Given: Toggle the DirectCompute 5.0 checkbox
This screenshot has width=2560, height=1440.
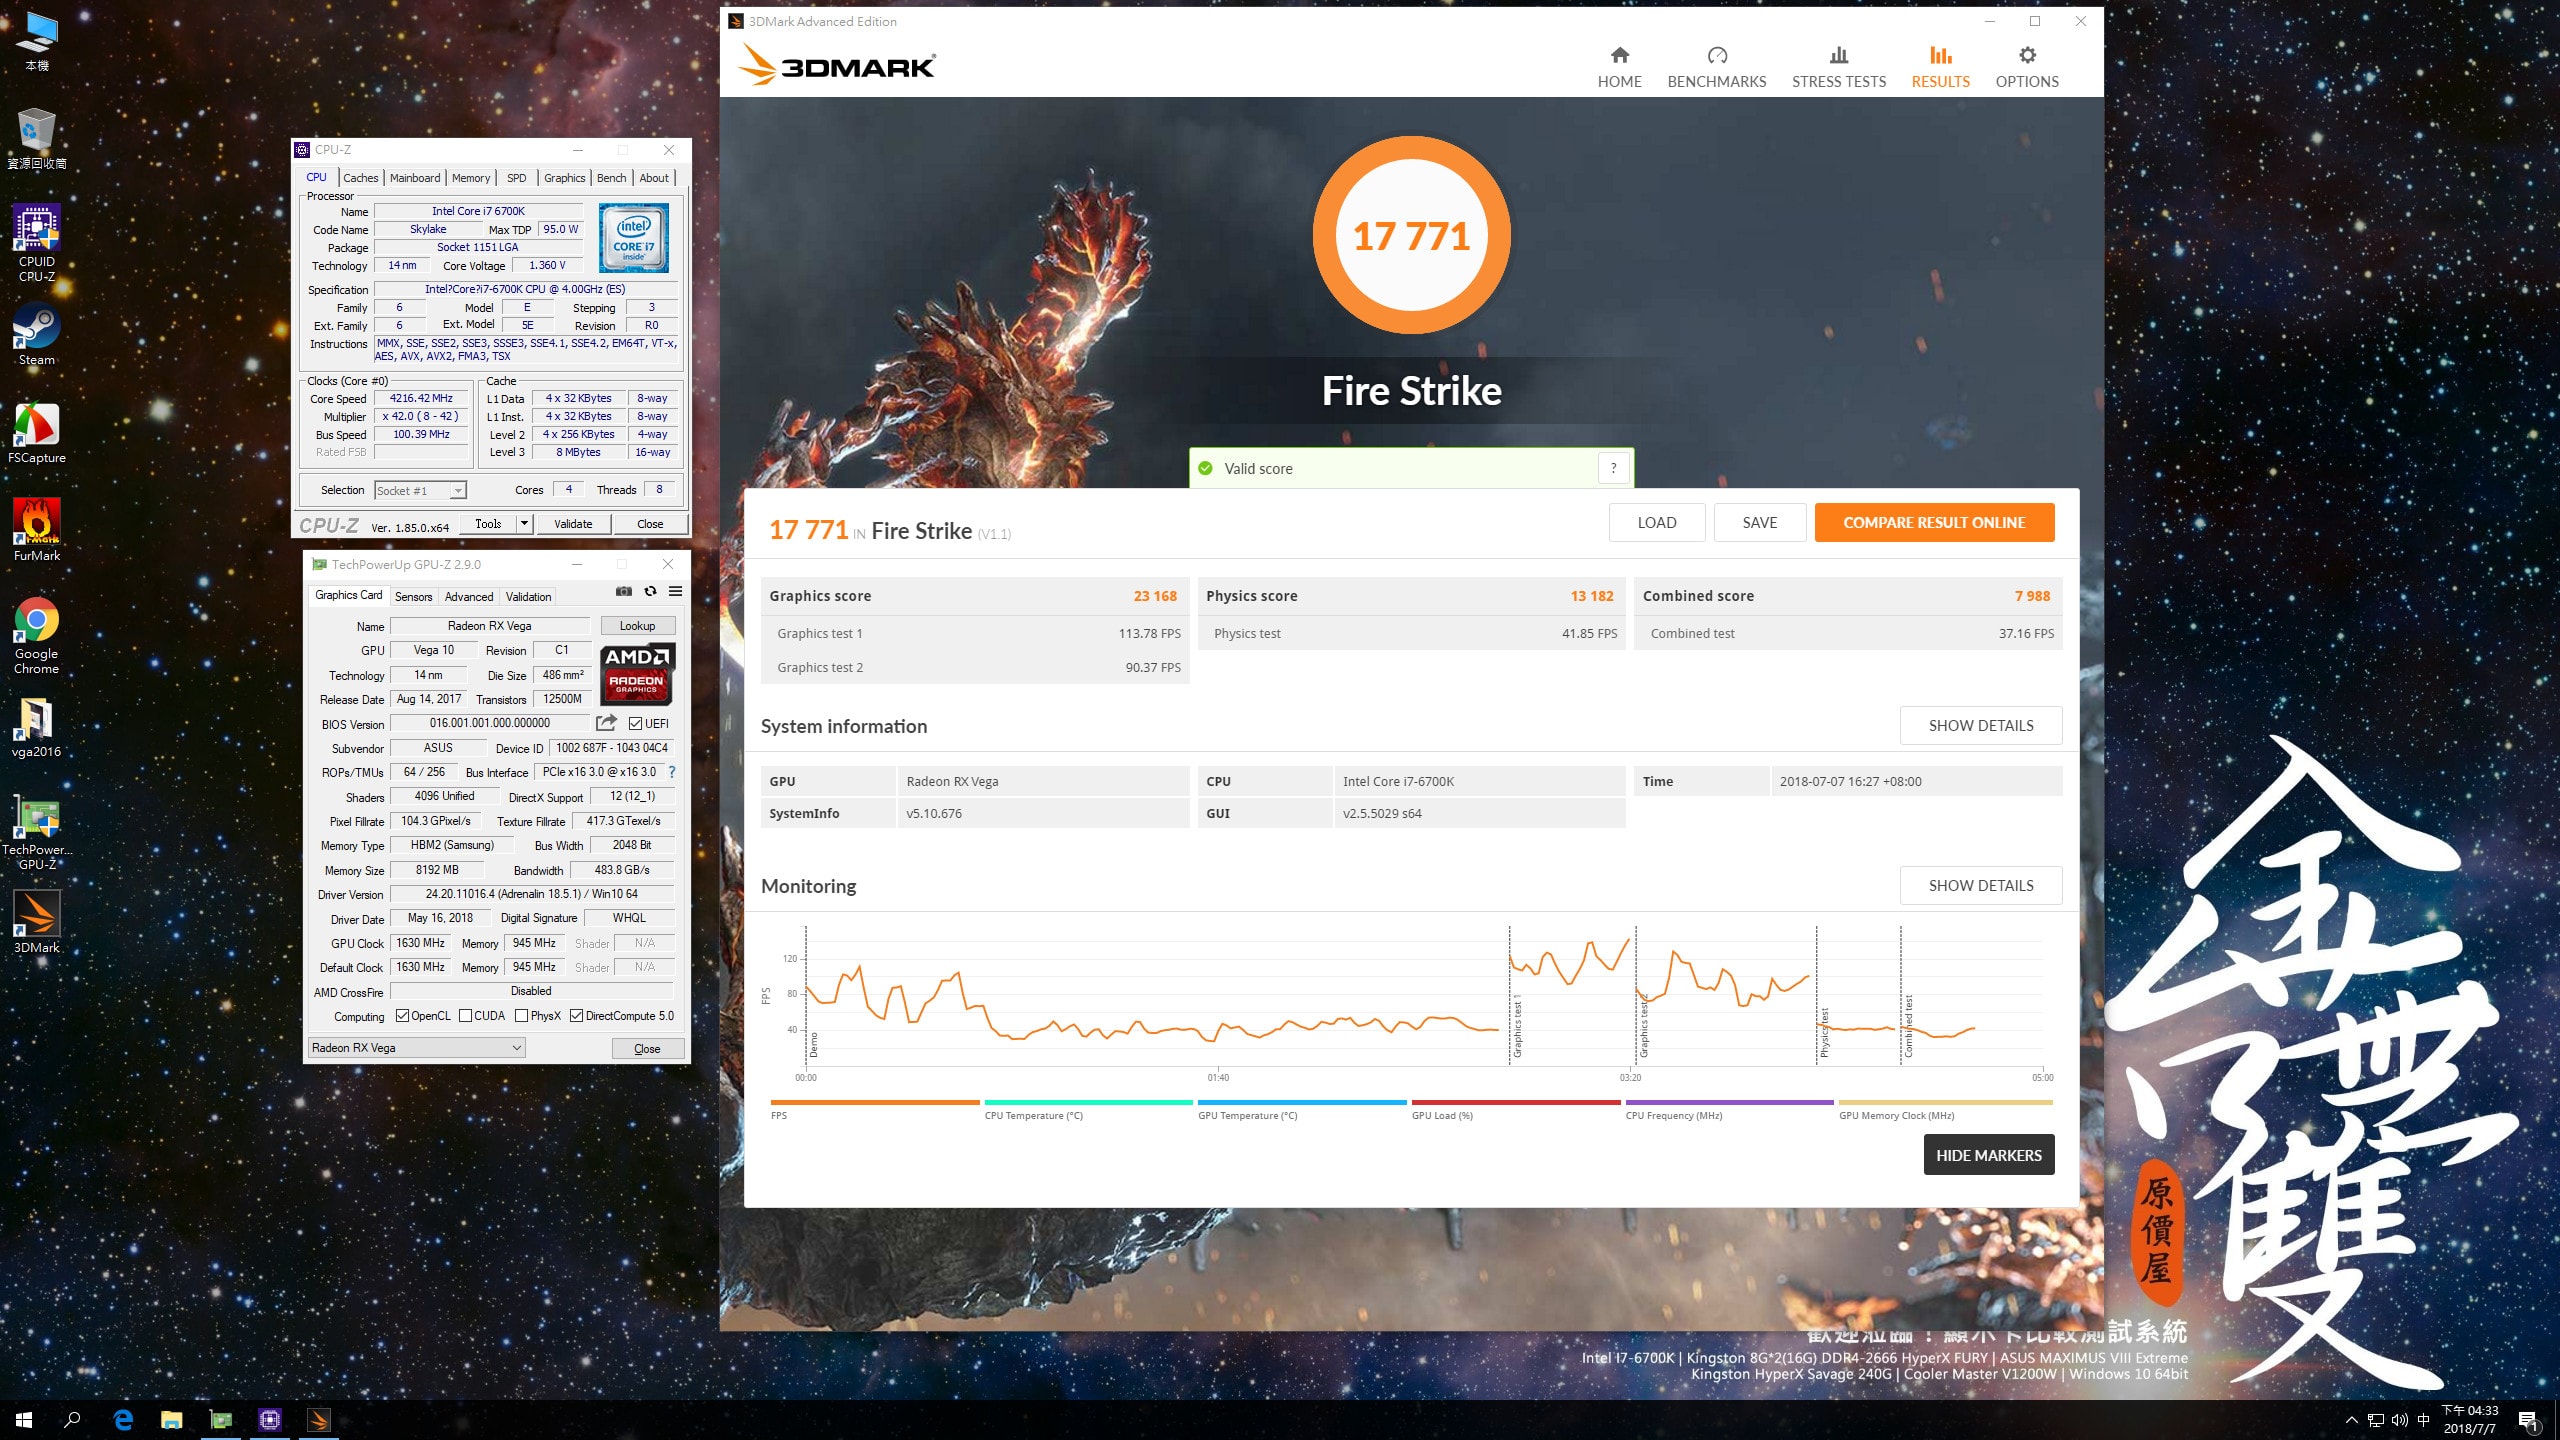Looking at the screenshot, I should click(577, 1016).
